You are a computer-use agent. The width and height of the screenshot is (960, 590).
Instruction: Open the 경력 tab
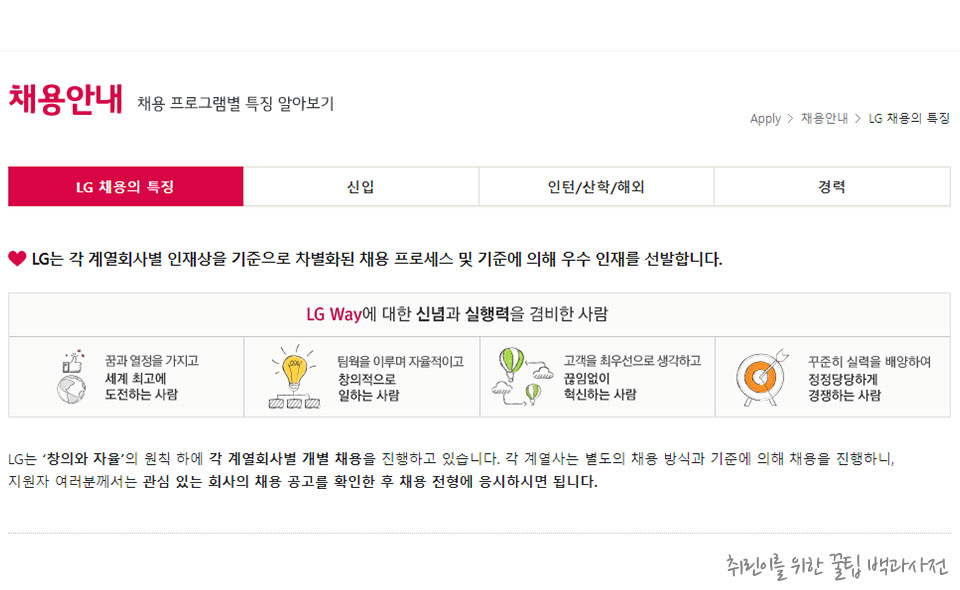(x=832, y=187)
